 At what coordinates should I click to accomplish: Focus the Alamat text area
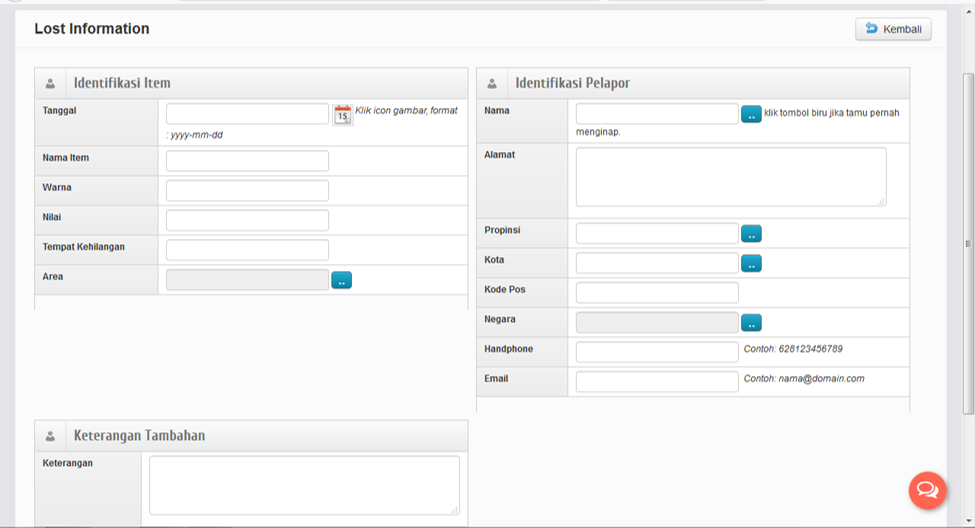pyautogui.click(x=730, y=177)
